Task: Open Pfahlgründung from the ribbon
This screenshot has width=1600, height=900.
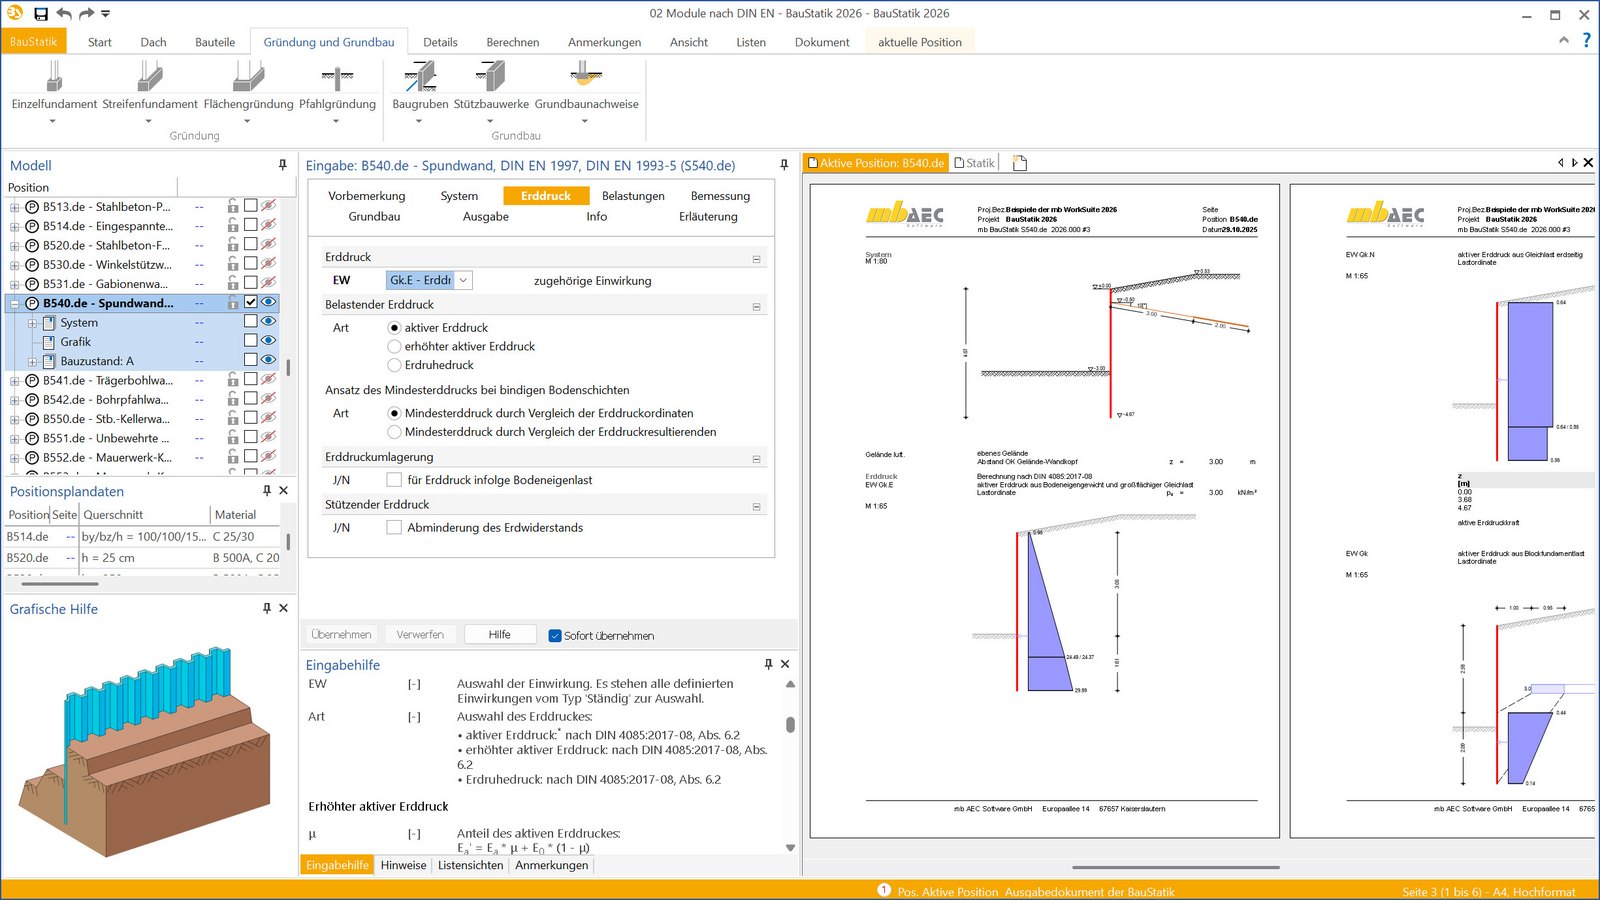Action: (337, 78)
